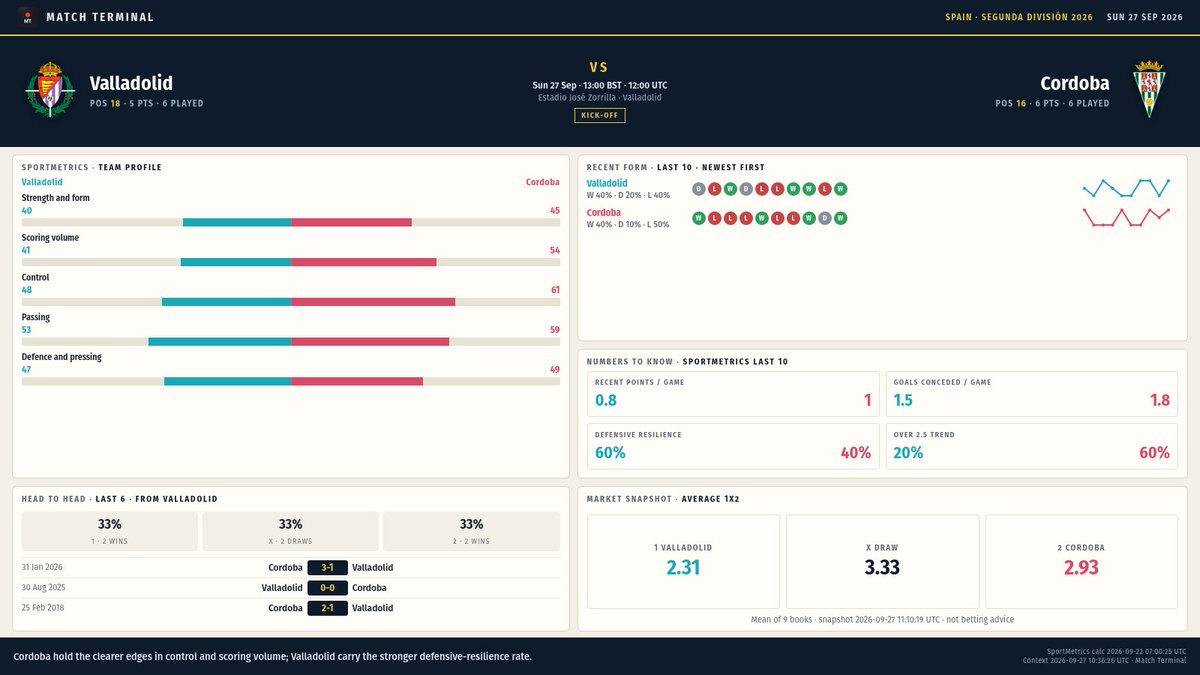Click Valladolid label in Recent Form panel
Viewport: 1200px width, 675px height.
pos(607,183)
